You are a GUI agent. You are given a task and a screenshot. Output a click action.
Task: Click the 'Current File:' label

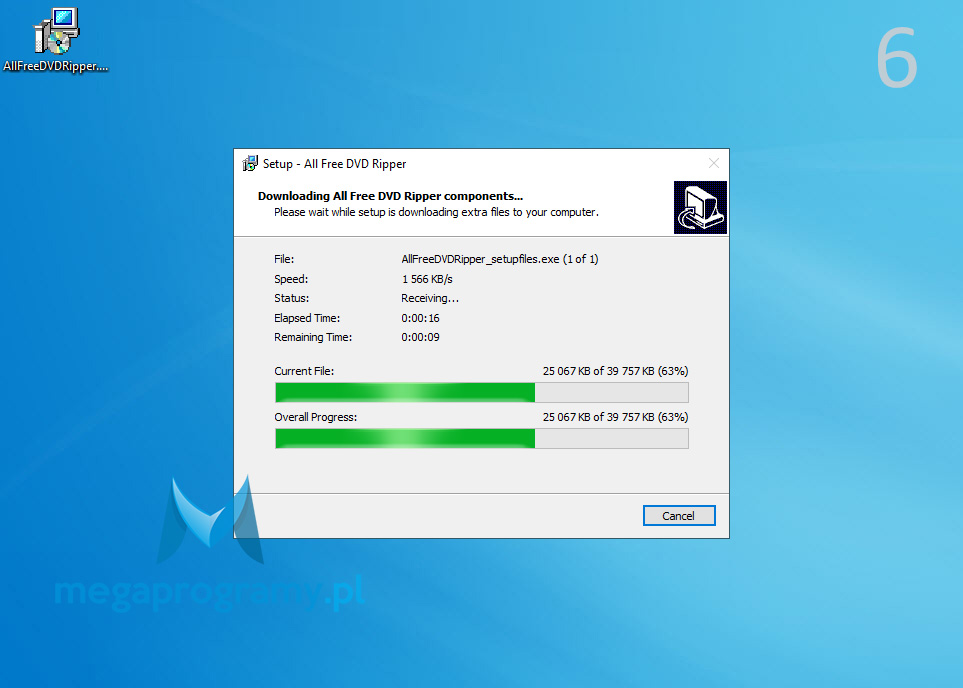(304, 371)
